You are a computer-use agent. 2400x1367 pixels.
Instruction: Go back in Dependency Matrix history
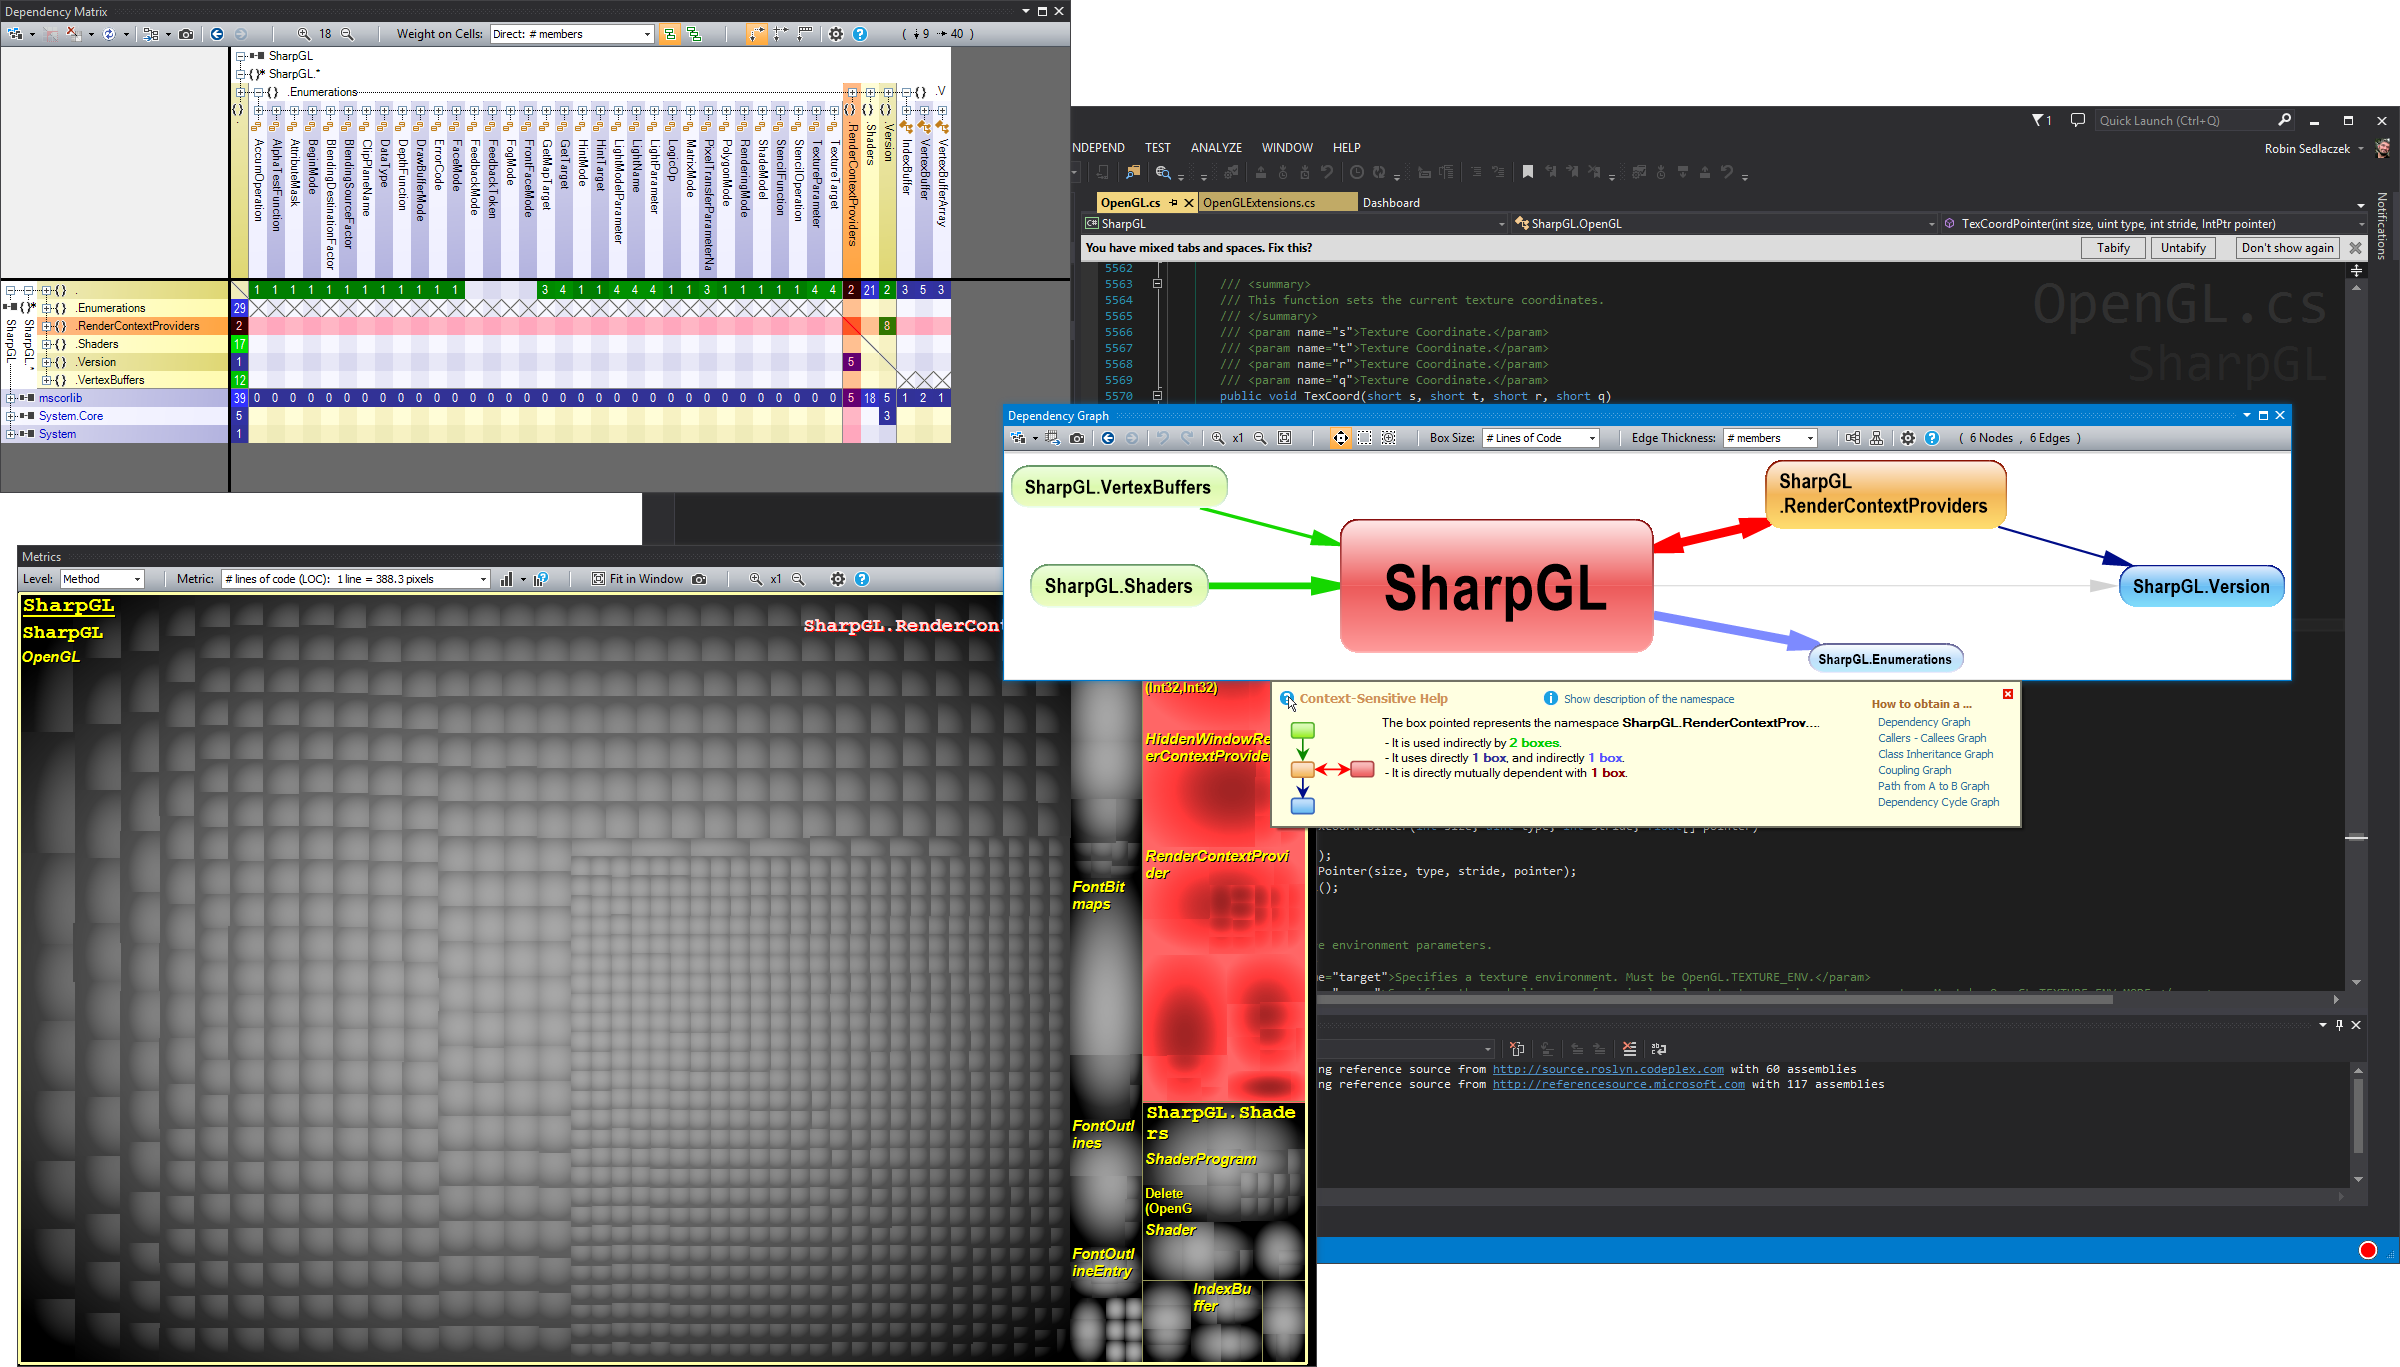click(217, 34)
